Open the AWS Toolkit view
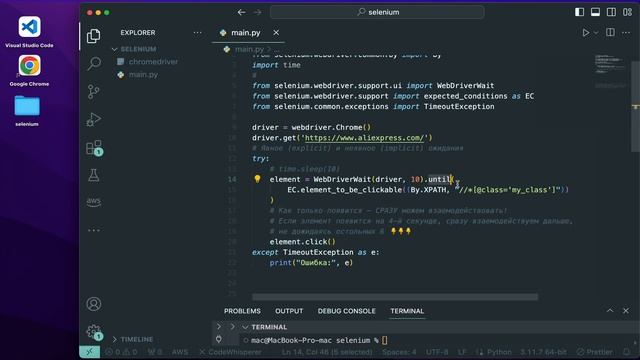640x360 pixels. [93, 202]
